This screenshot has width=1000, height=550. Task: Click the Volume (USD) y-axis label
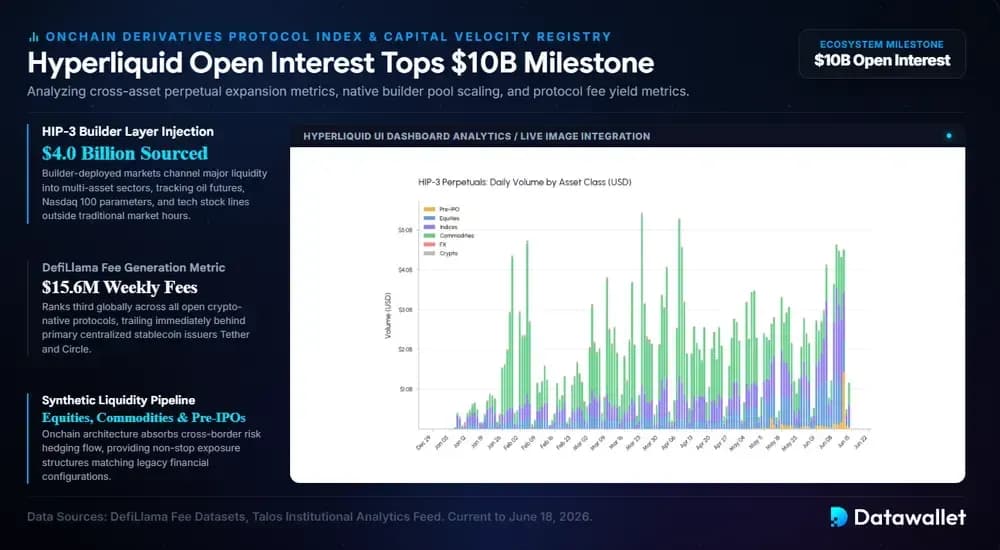[388, 316]
